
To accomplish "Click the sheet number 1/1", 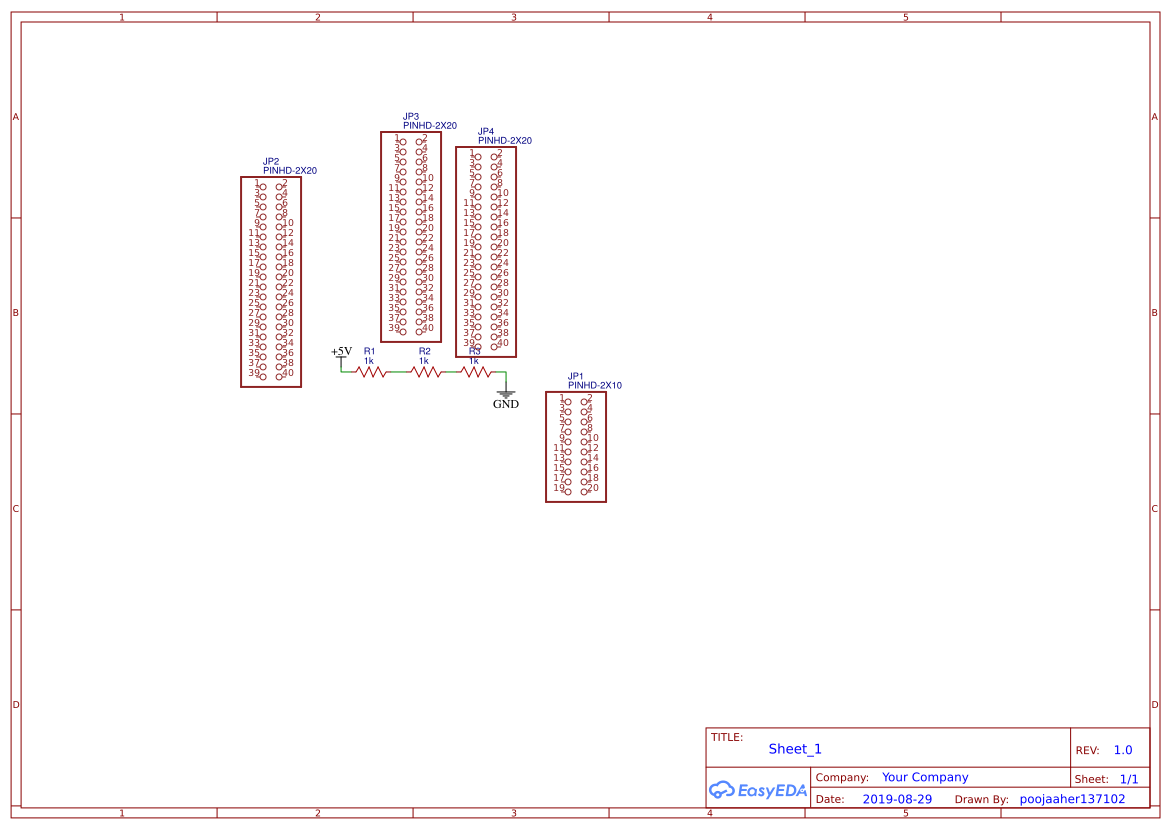I will point(1128,778).
